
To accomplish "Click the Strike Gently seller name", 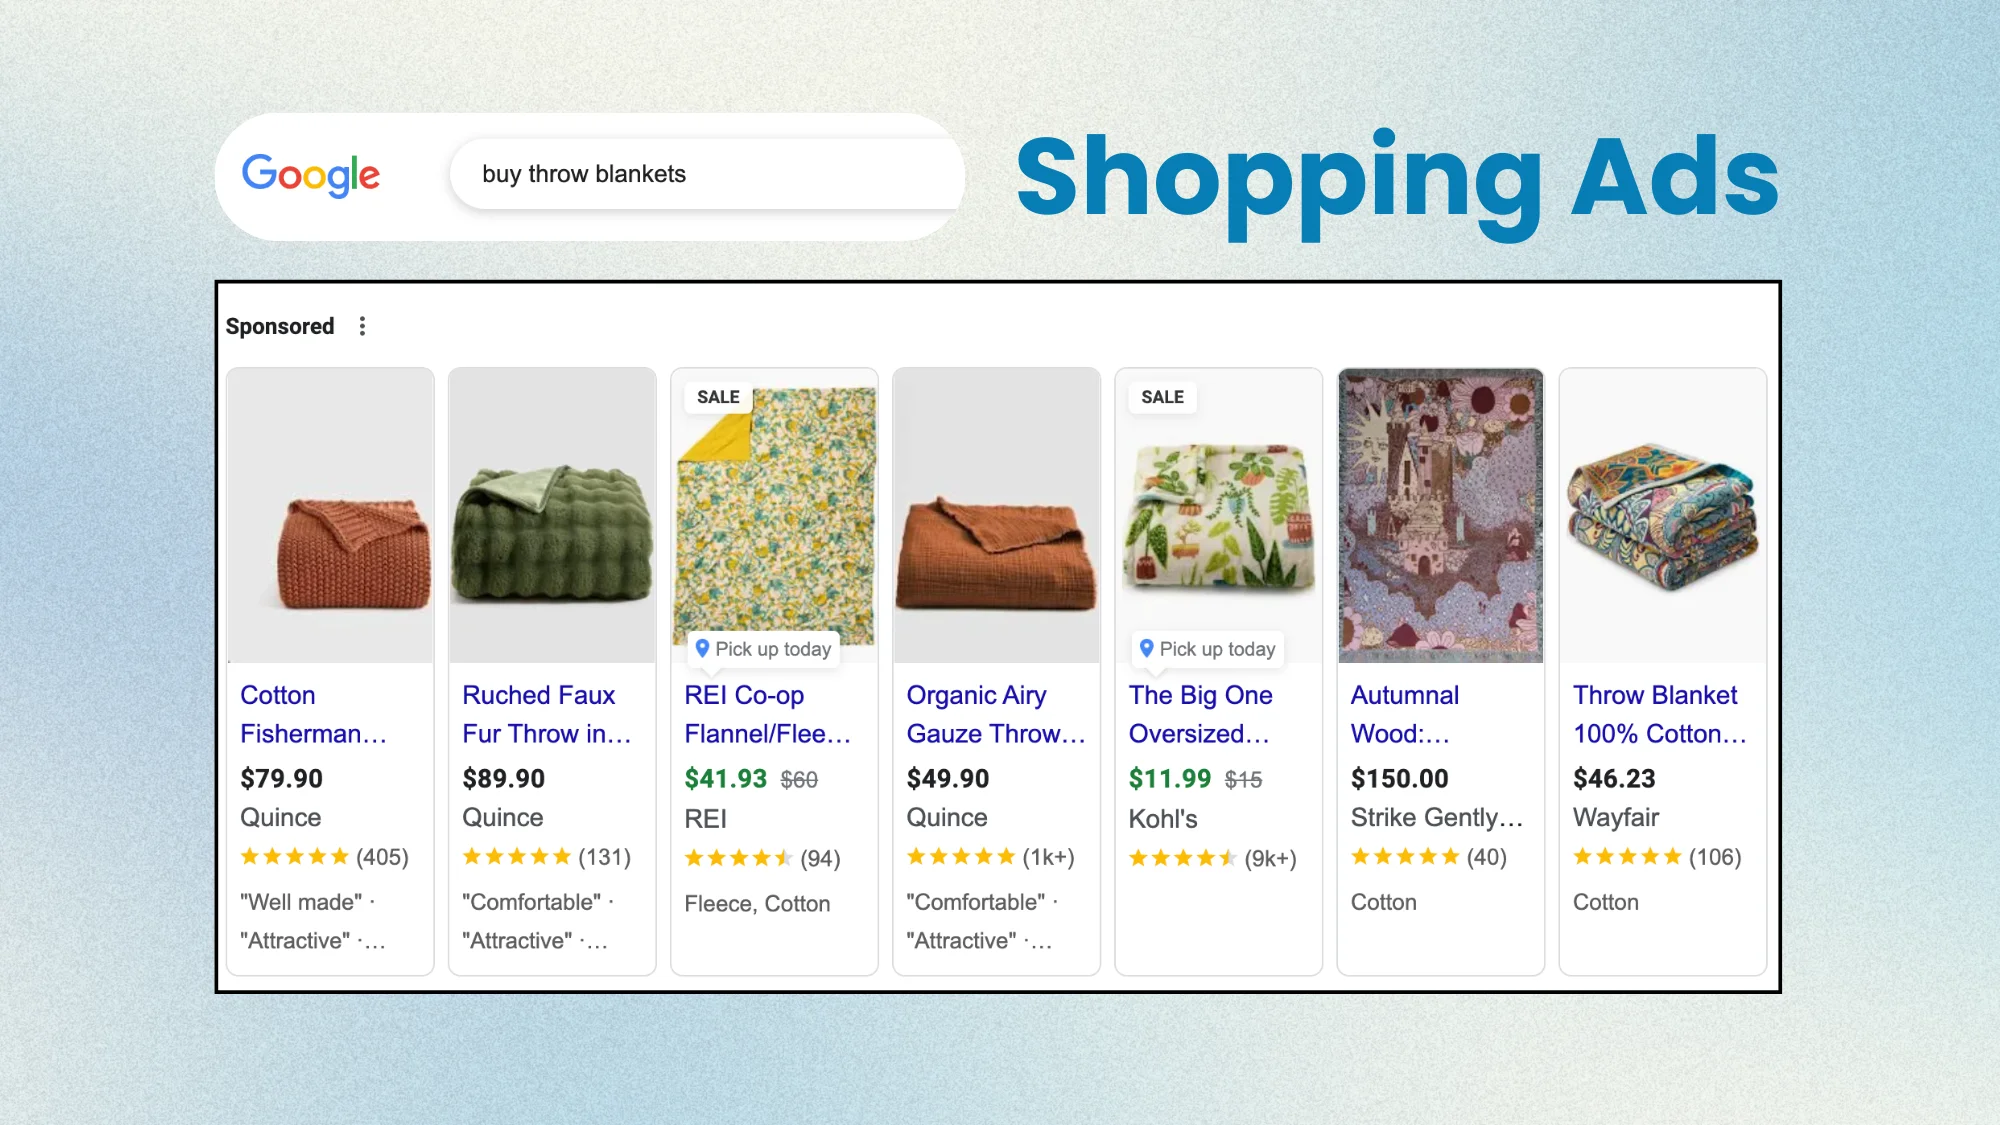I will click(x=1436, y=817).
